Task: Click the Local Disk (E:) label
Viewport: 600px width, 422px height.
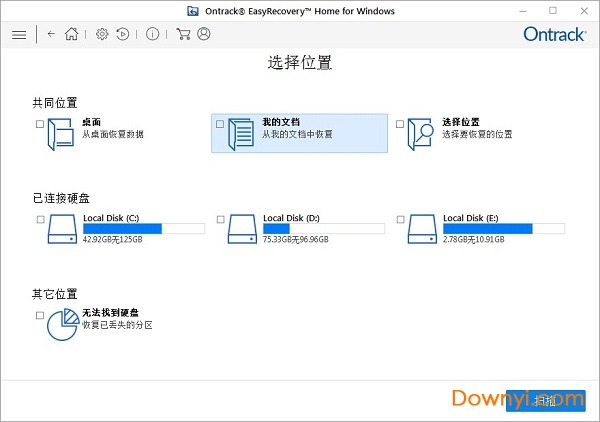Action: click(x=471, y=218)
